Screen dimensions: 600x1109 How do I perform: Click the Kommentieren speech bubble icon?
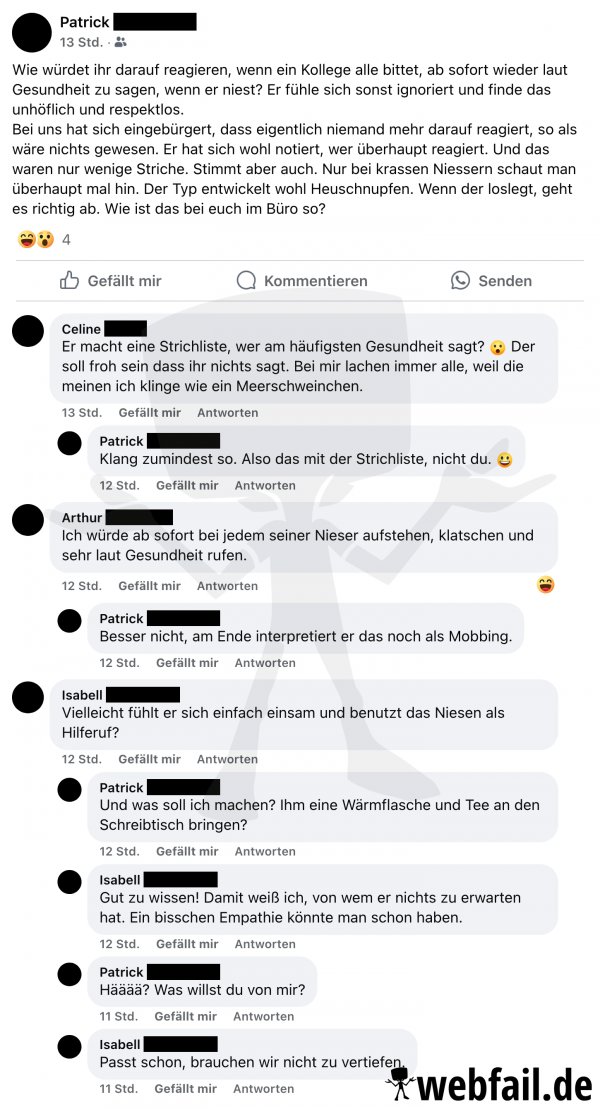[x=246, y=280]
